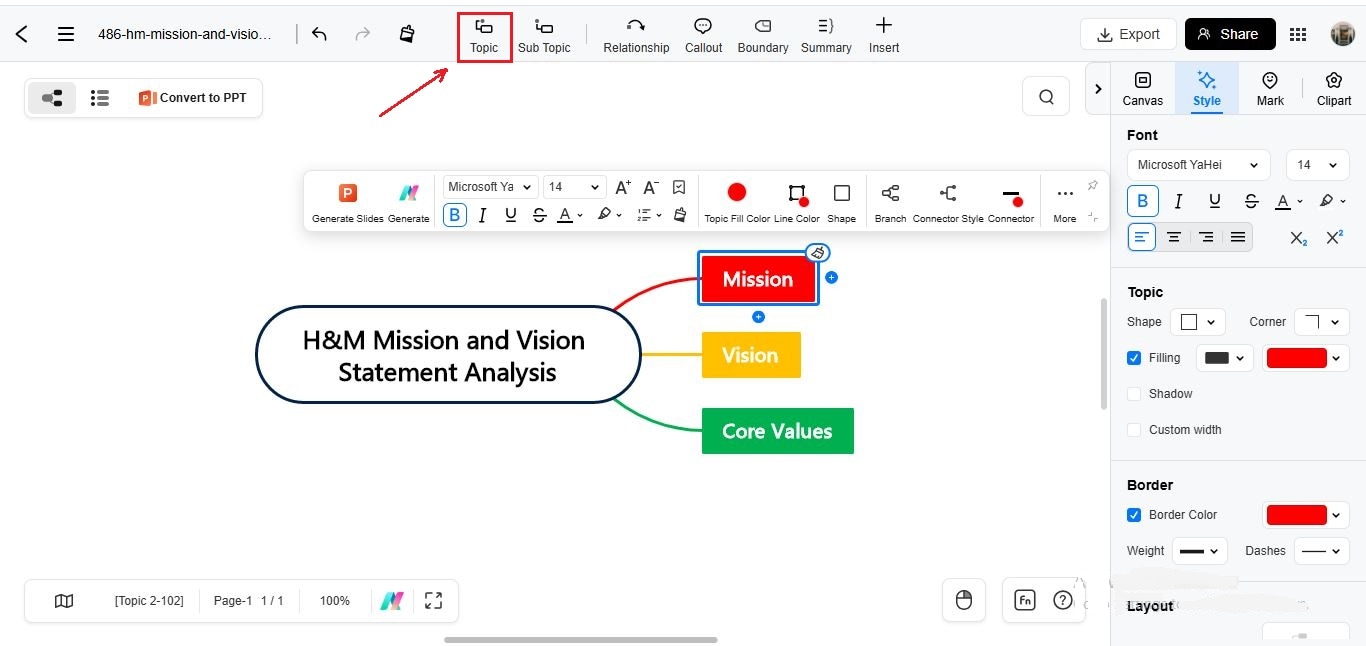Click the undo arrow icon
This screenshot has width=1366, height=646.
[319, 34]
